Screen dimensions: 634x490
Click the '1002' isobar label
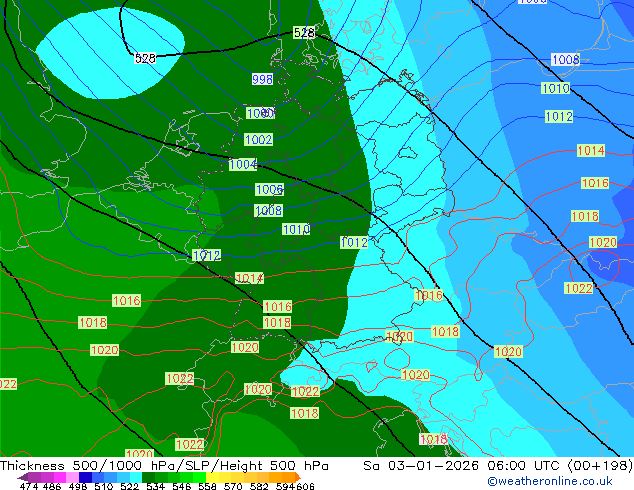[x=259, y=140]
